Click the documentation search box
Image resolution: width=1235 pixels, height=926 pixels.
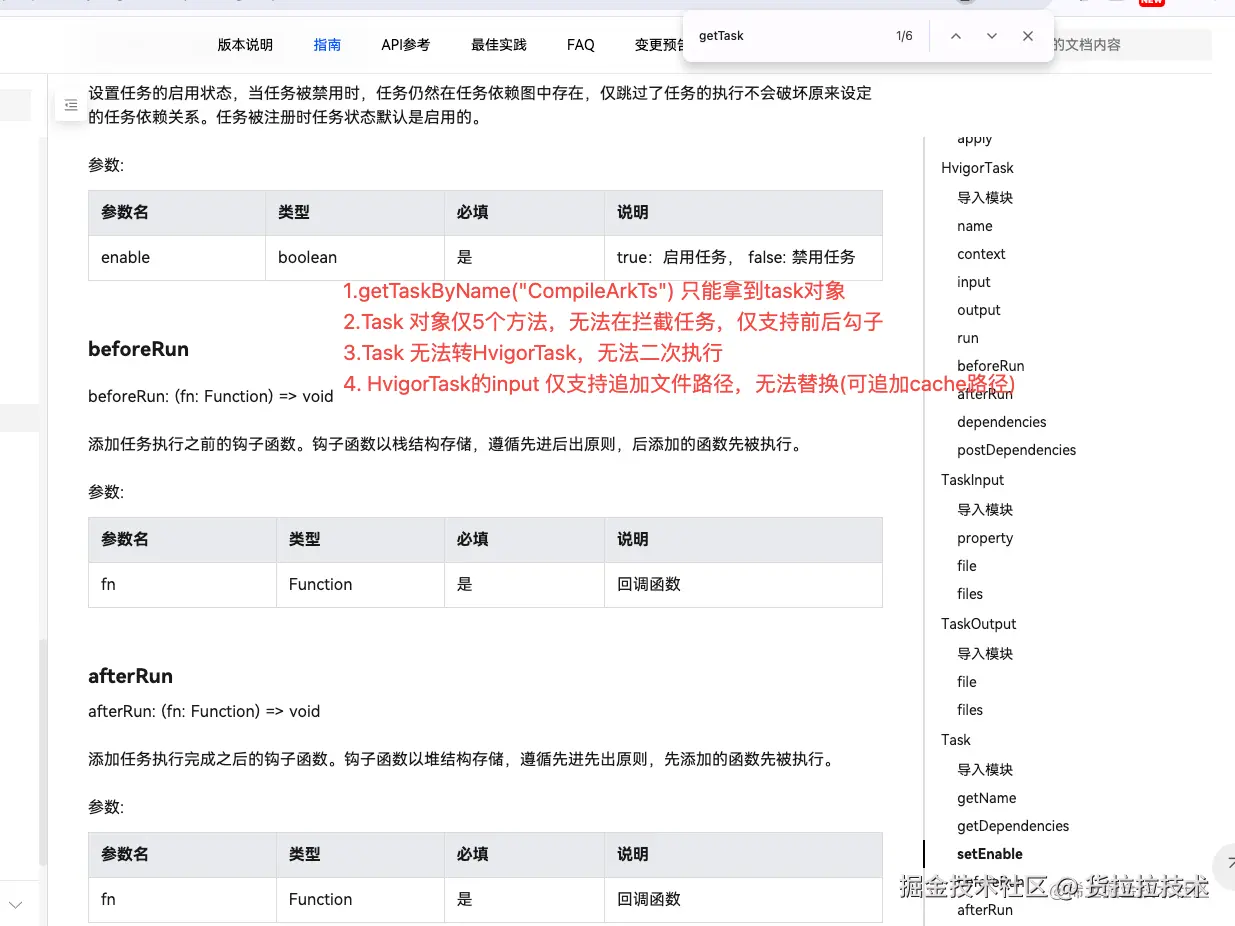1130,45
